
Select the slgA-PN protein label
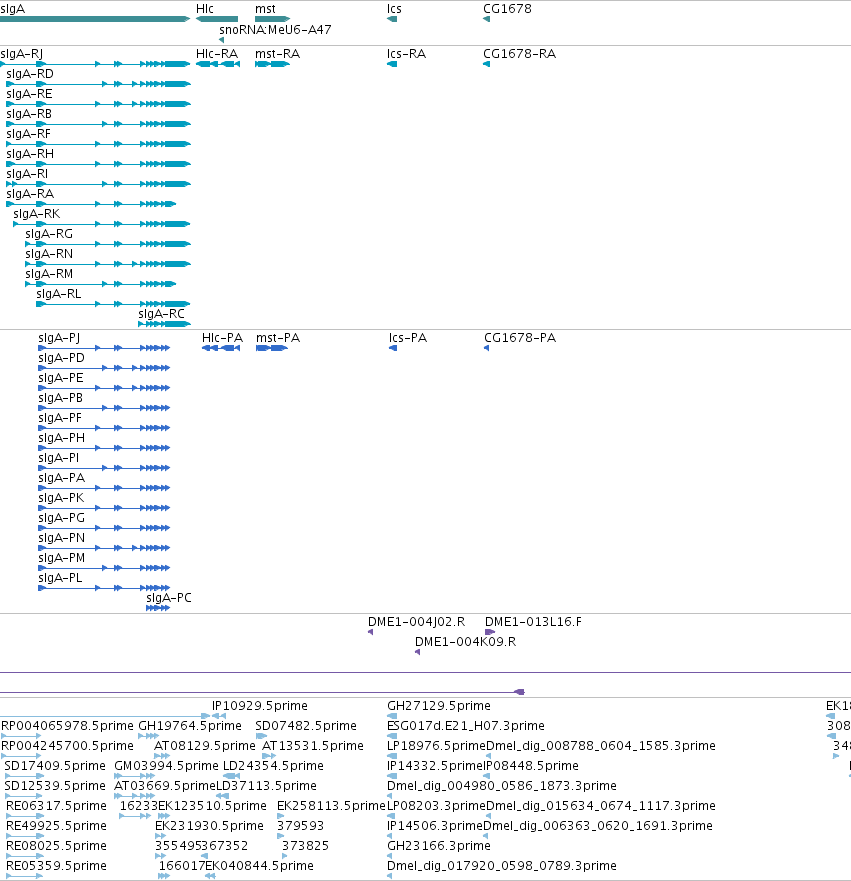[62, 538]
